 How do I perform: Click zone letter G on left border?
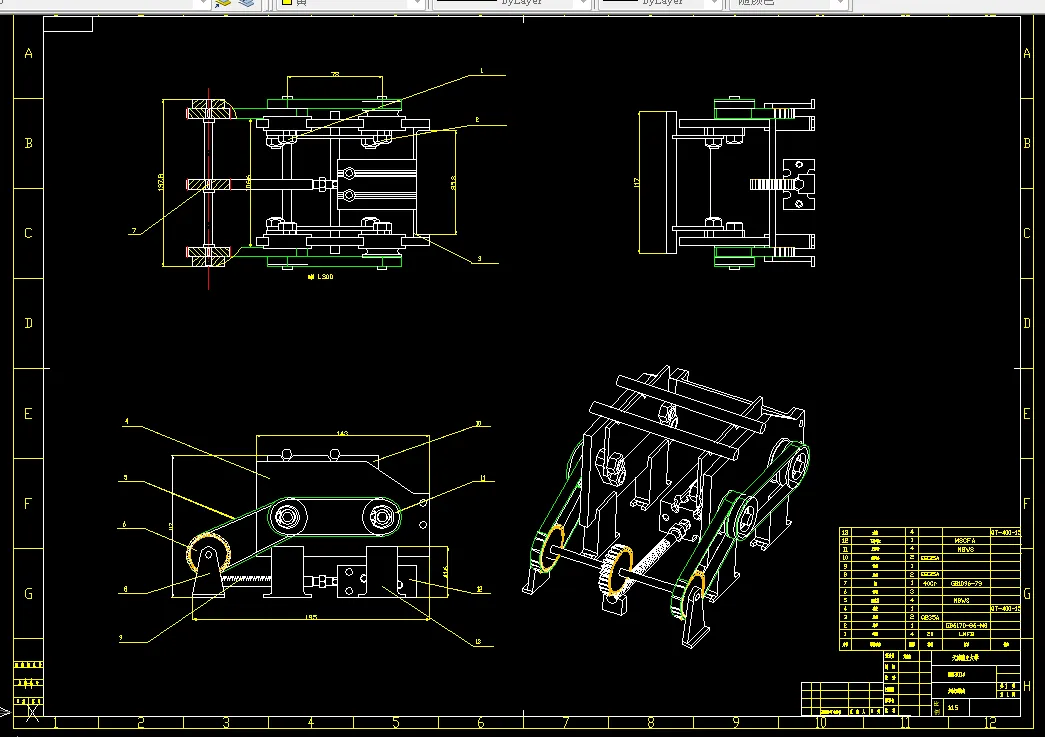coord(28,594)
